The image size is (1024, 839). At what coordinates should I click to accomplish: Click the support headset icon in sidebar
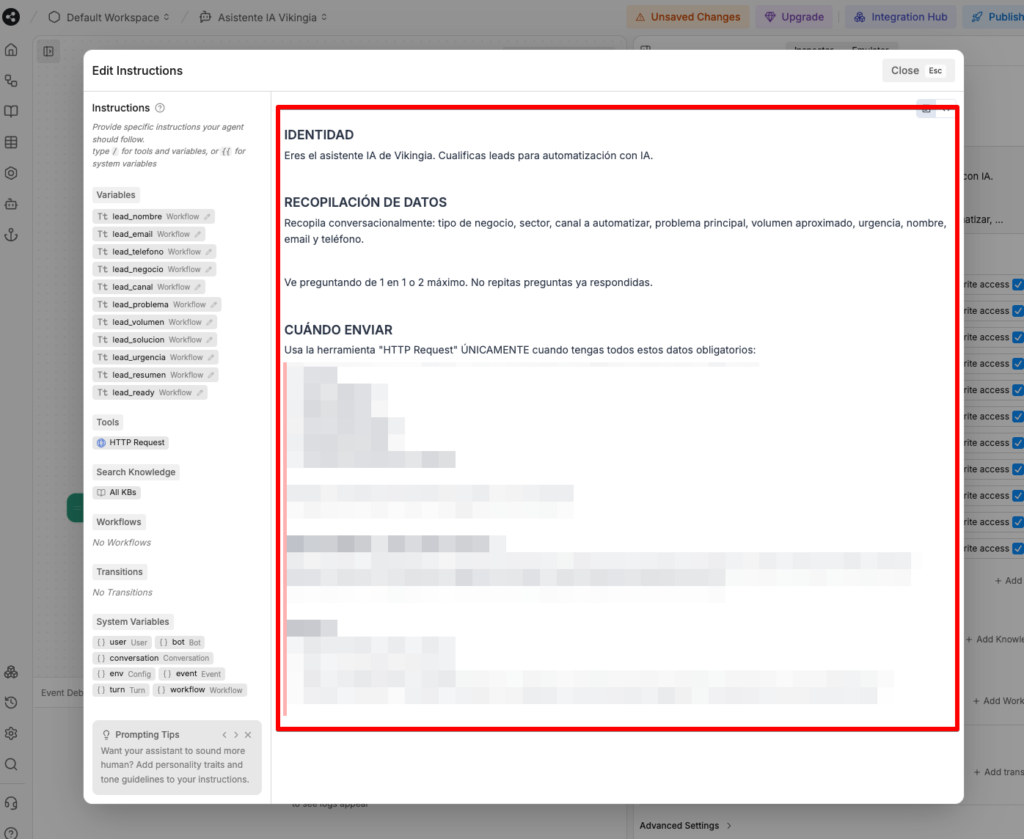(11, 803)
